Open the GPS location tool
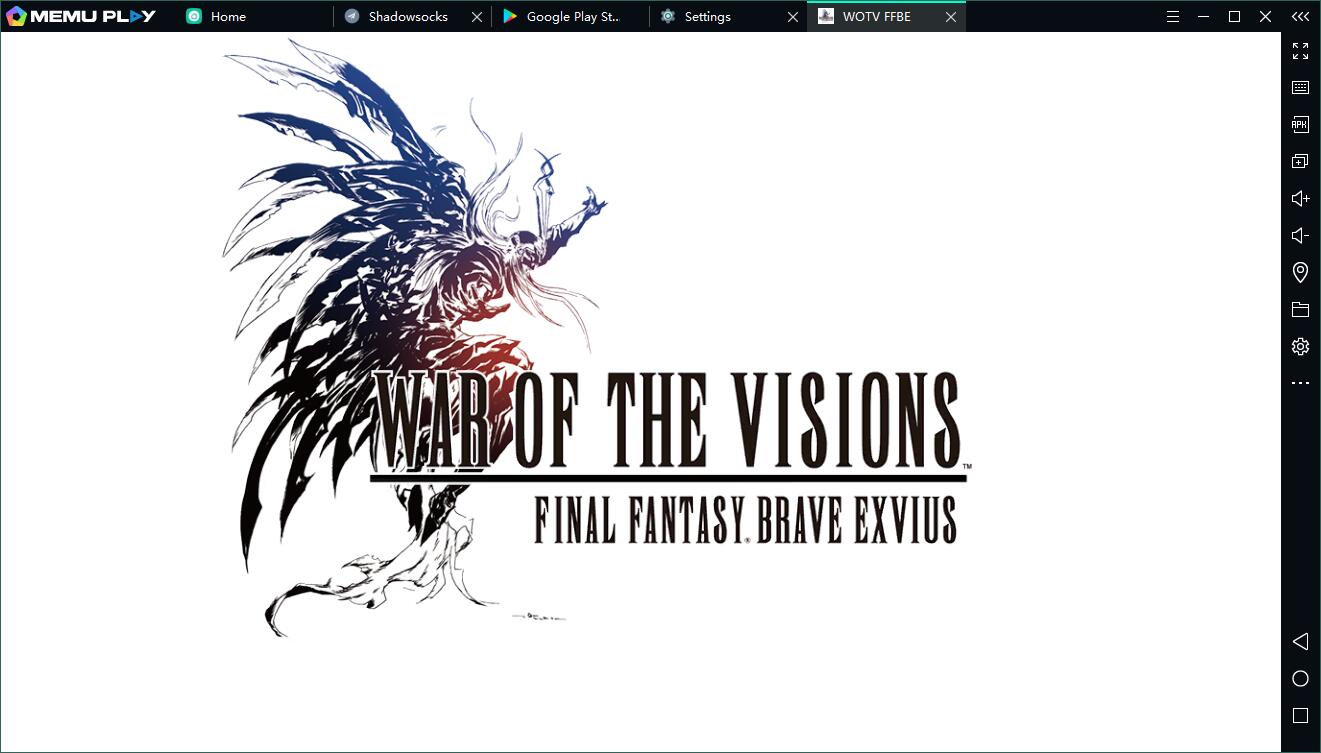The height and width of the screenshot is (753, 1321). pyautogui.click(x=1300, y=272)
